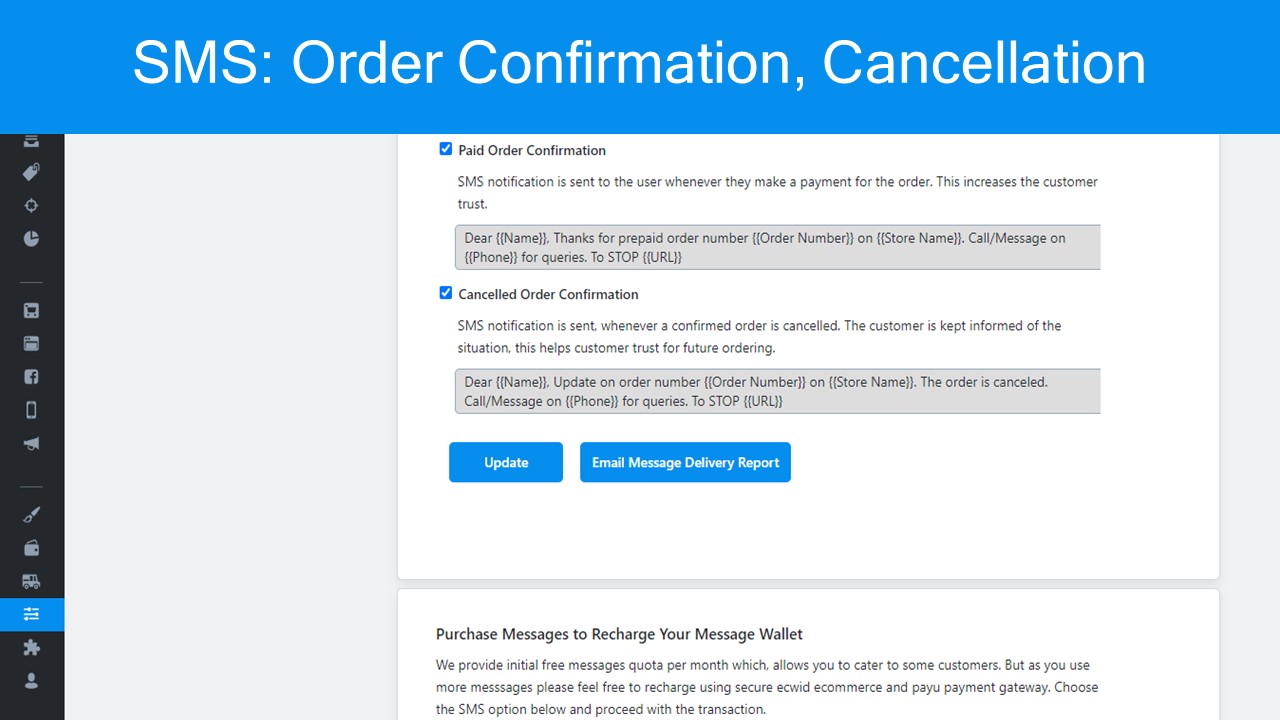Uncheck Cancelled Order Confirmation checkbox
The width and height of the screenshot is (1280, 720).
(446, 293)
